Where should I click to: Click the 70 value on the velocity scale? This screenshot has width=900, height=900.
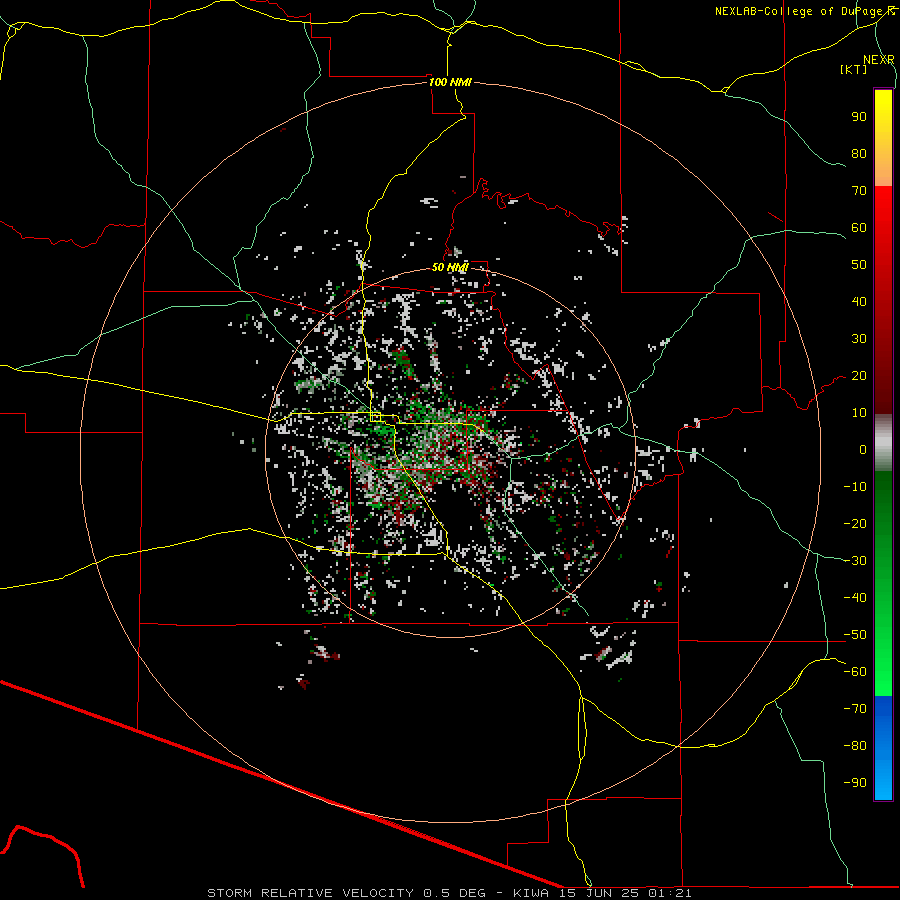(x=859, y=191)
